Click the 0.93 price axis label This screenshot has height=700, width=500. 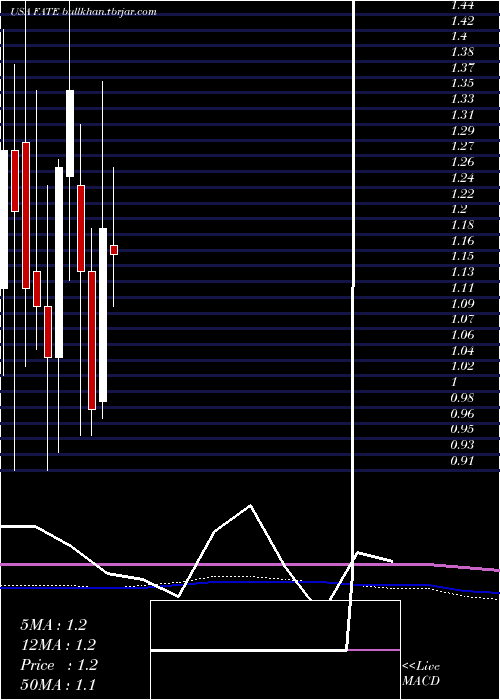pos(462,446)
